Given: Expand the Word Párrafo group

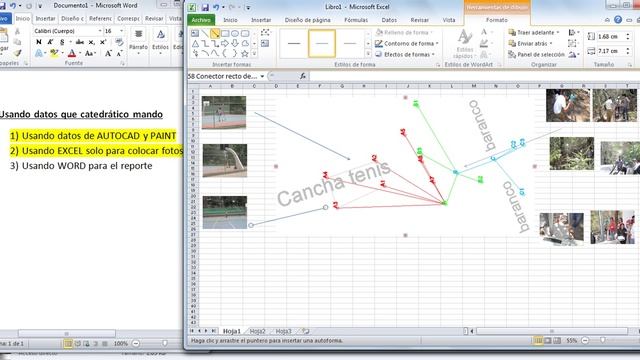Looking at the screenshot, I should [x=138, y=42].
